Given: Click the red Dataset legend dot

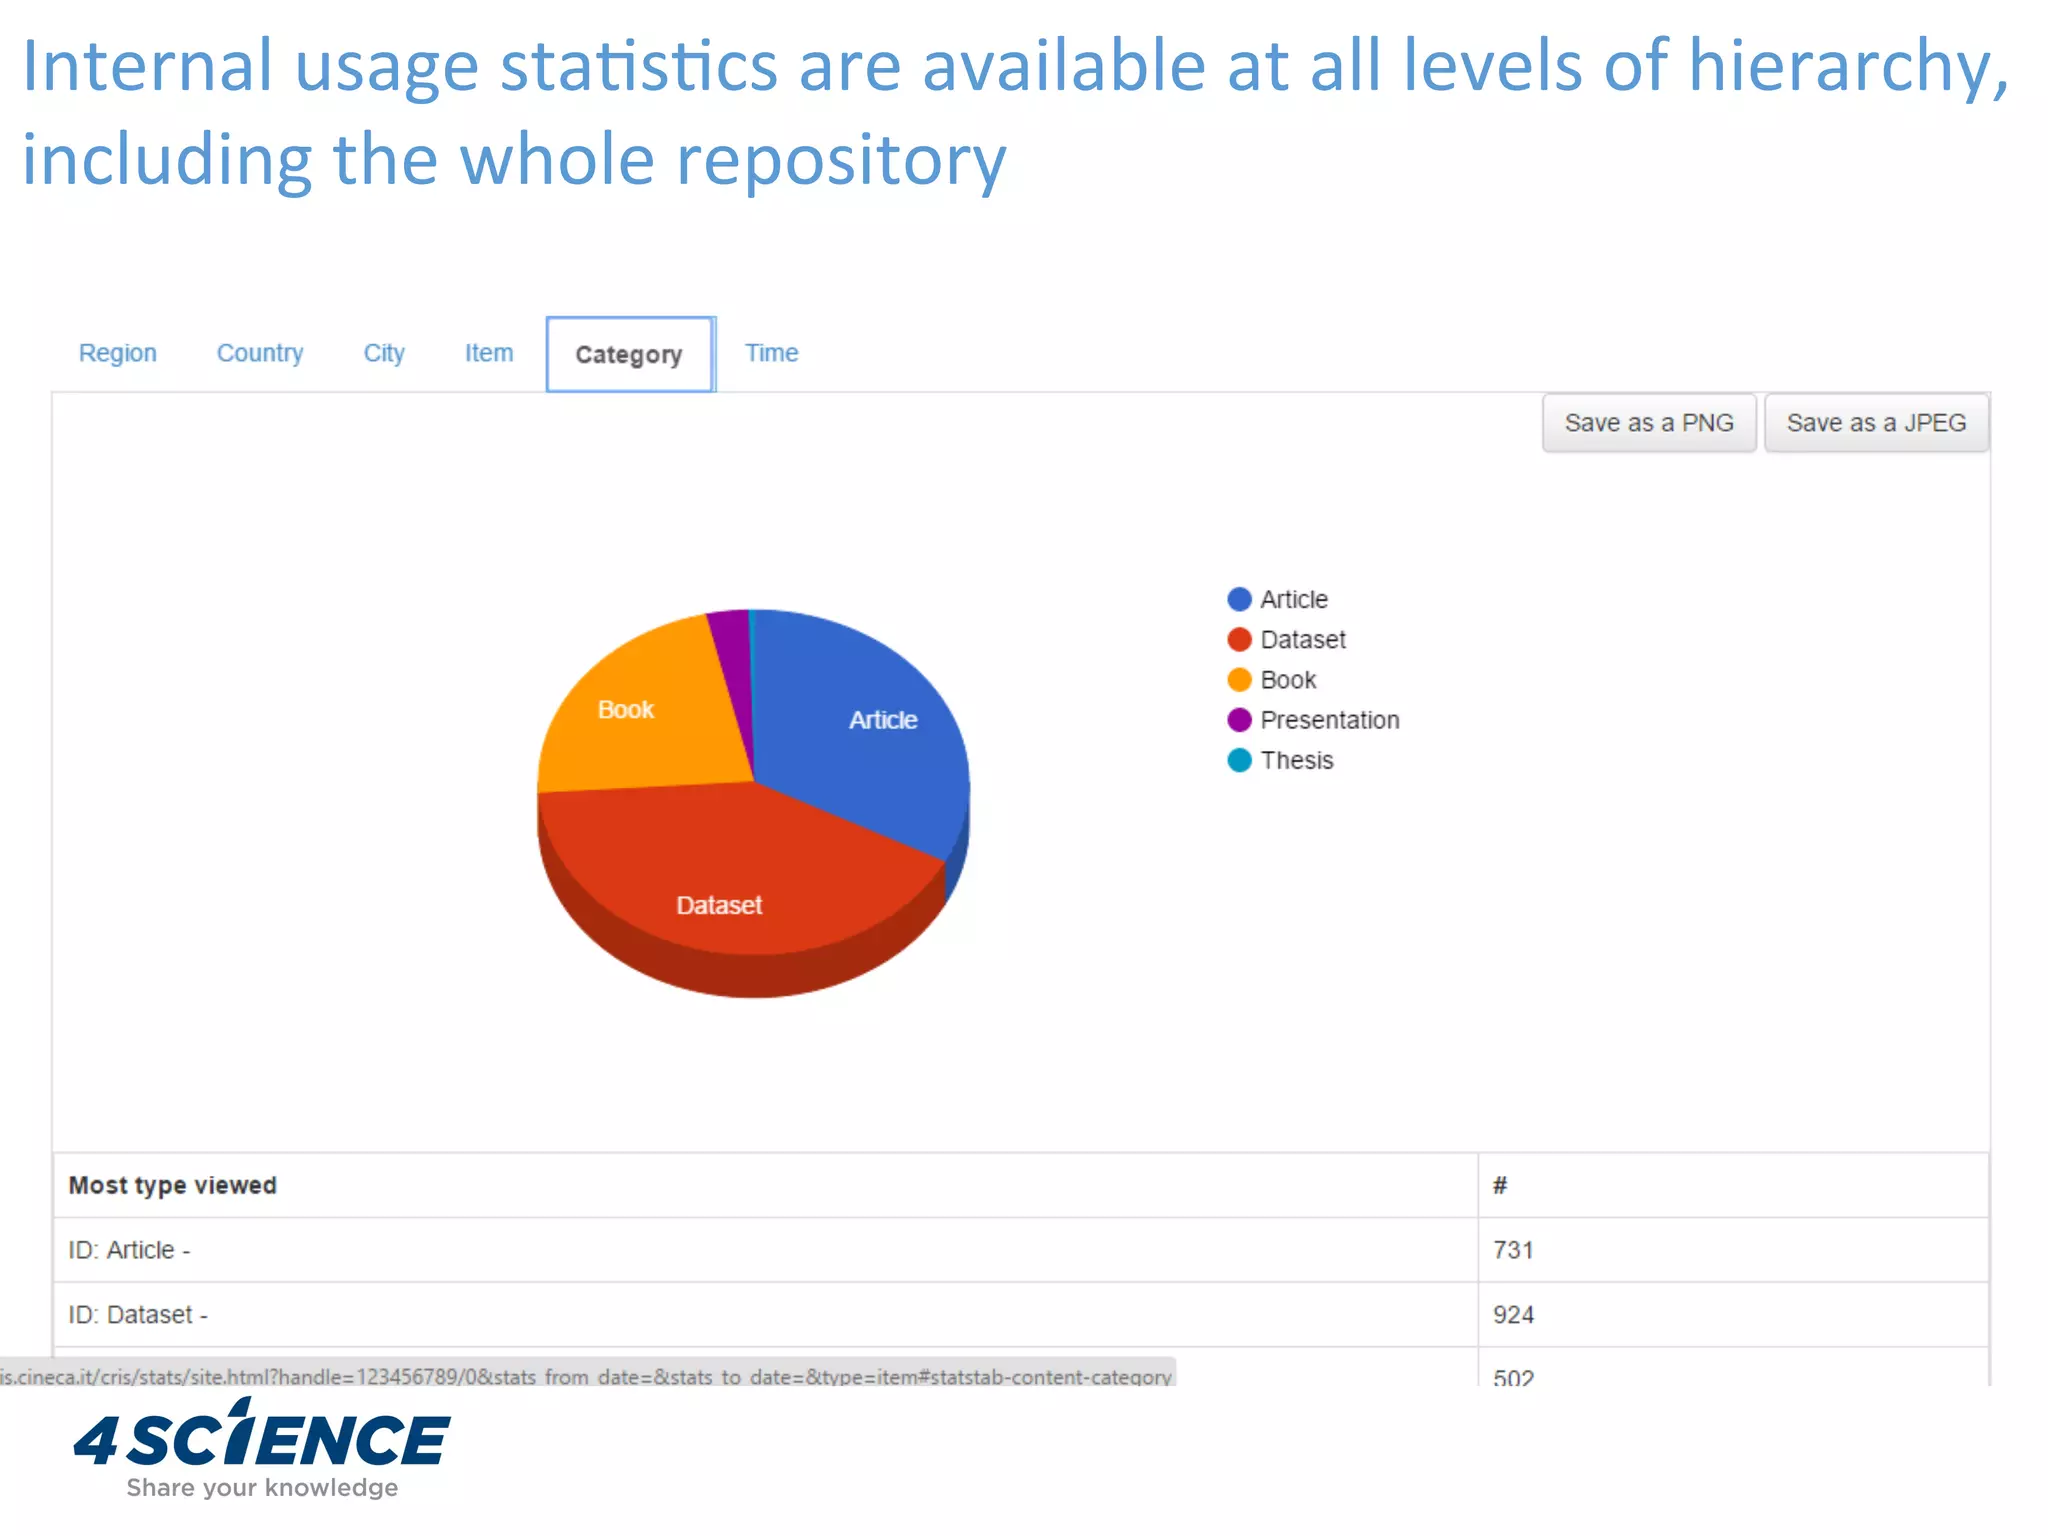Looking at the screenshot, I should (1239, 639).
